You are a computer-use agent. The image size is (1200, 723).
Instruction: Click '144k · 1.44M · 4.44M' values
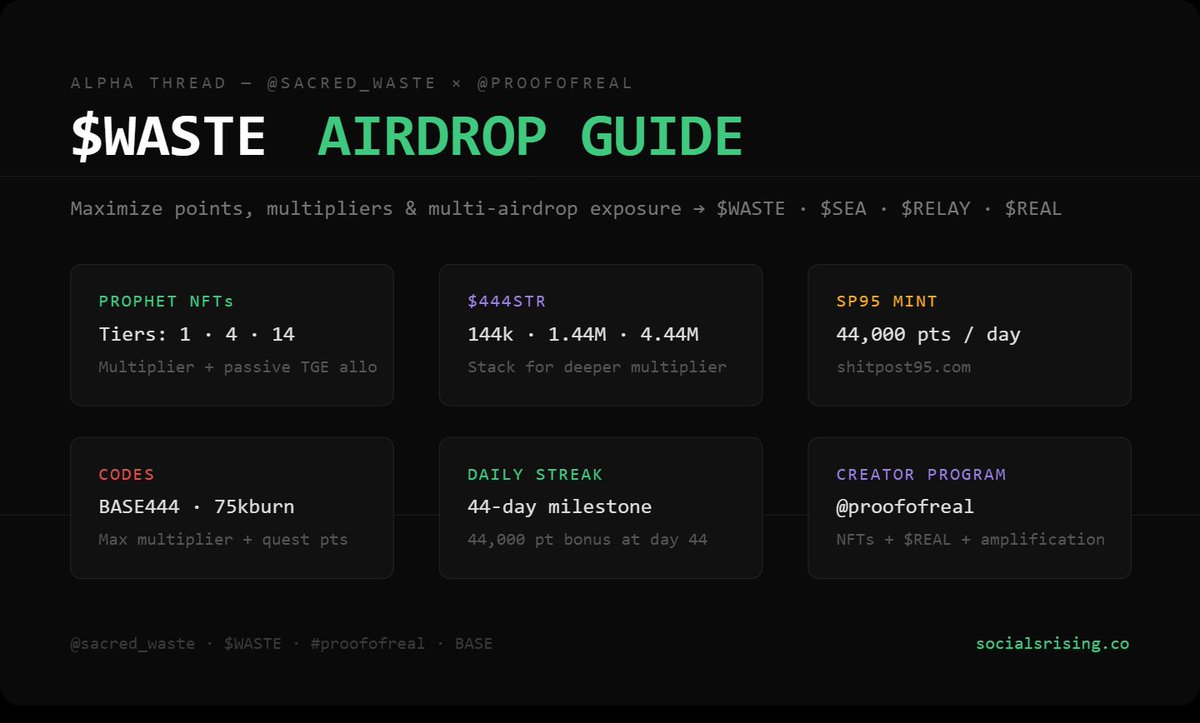tap(583, 334)
